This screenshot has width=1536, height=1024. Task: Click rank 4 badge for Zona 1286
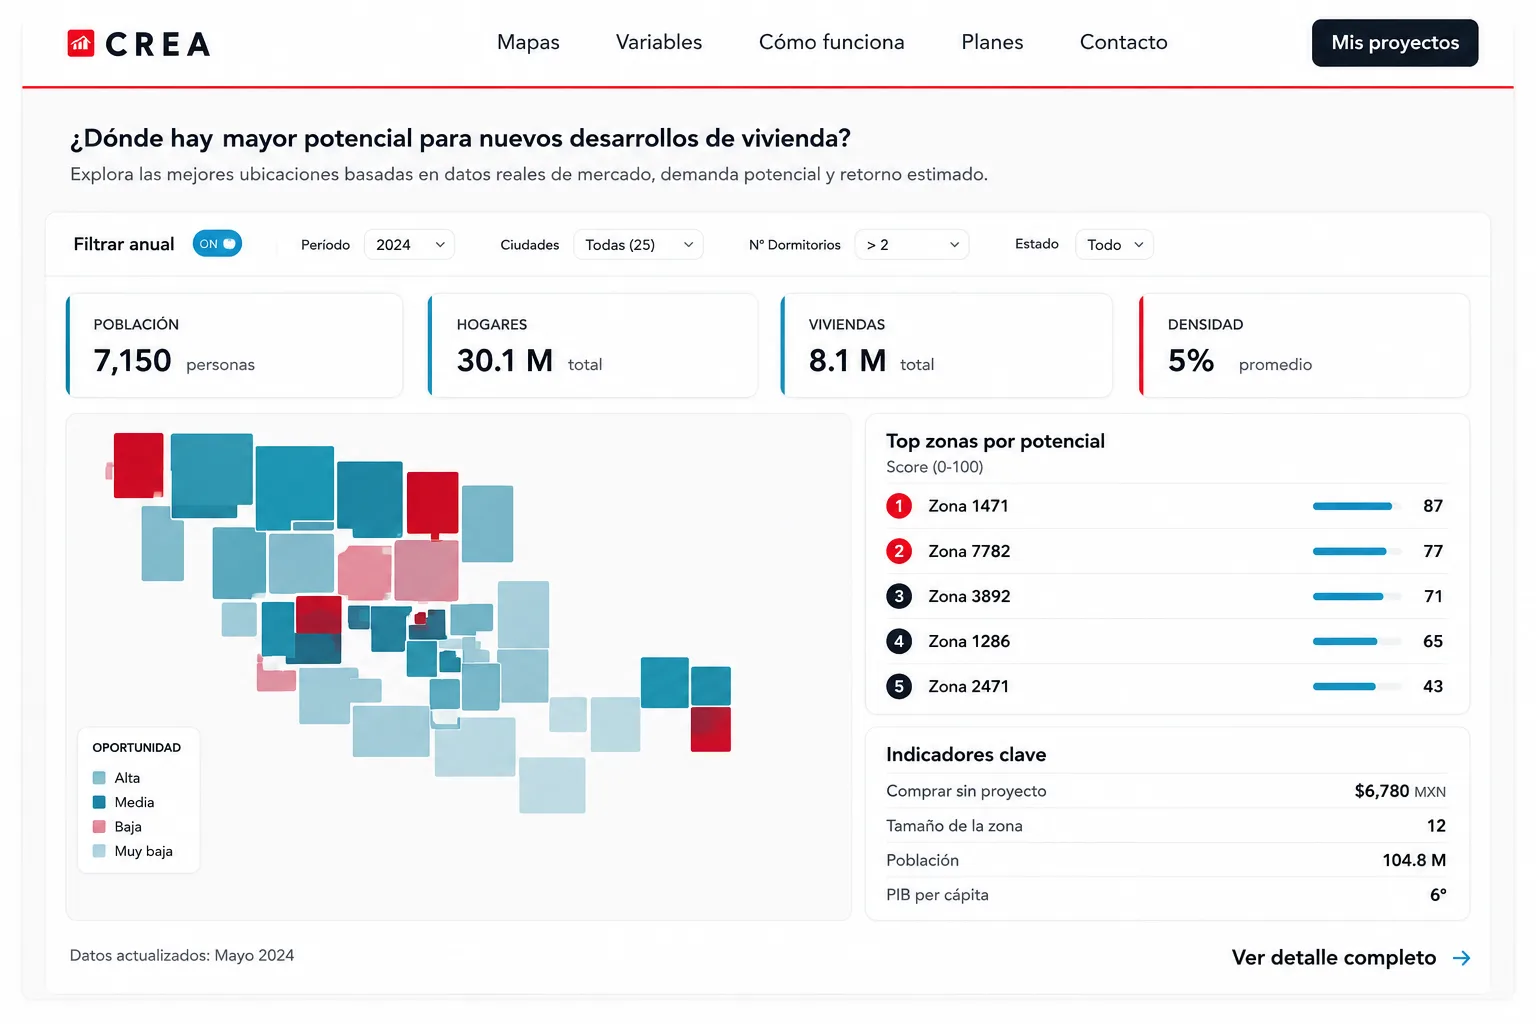(899, 641)
